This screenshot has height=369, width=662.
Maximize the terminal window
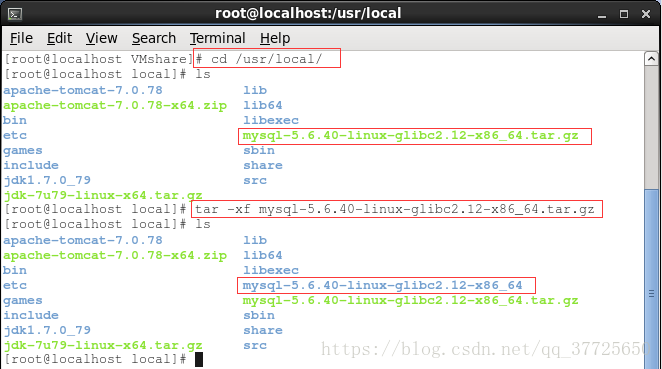click(x=624, y=14)
